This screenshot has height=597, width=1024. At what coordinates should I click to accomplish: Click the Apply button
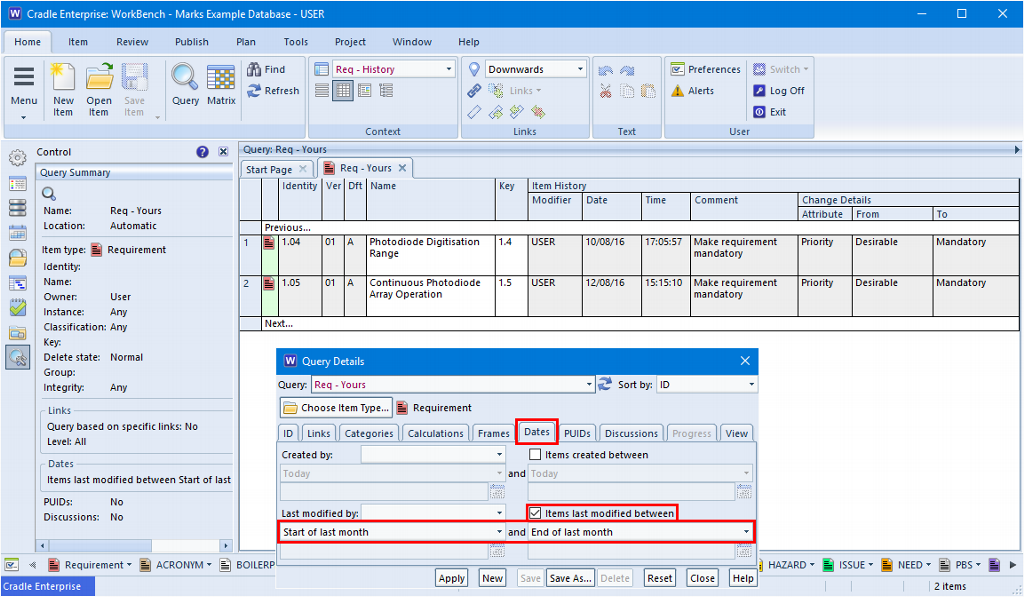pyautogui.click(x=451, y=578)
